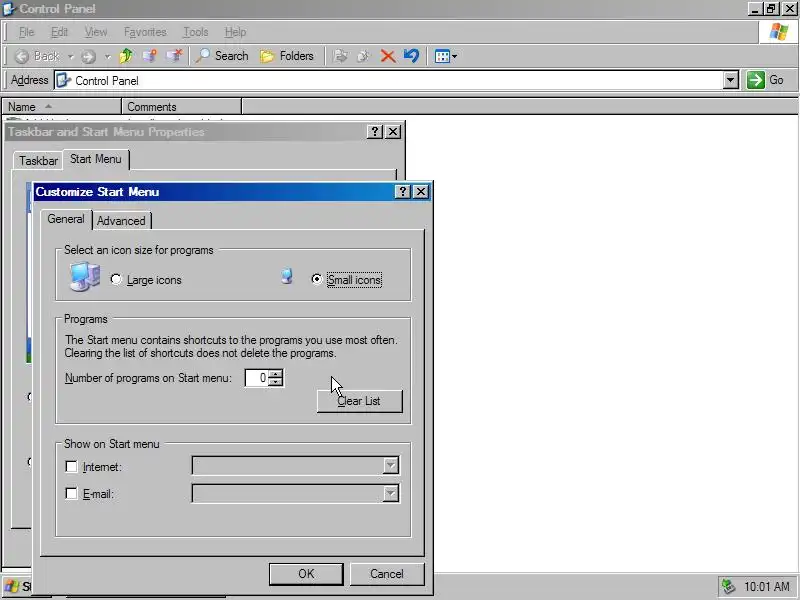Click Help button on Taskbar Properties title bar
The height and width of the screenshot is (600, 800).
[374, 132]
